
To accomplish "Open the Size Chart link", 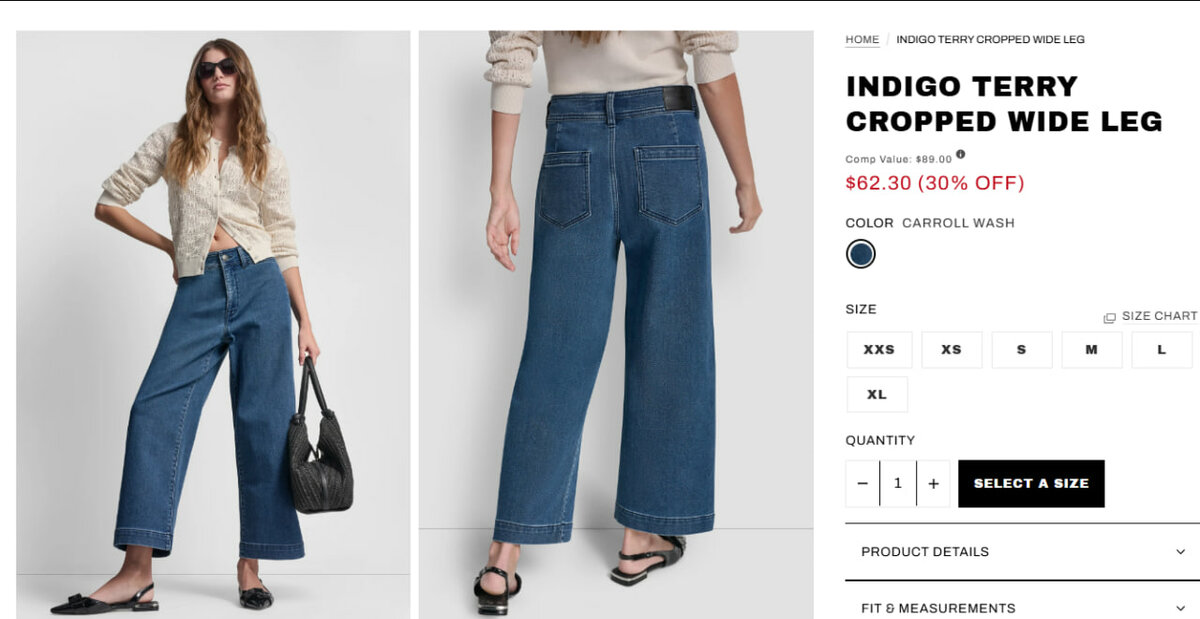I will point(1159,316).
